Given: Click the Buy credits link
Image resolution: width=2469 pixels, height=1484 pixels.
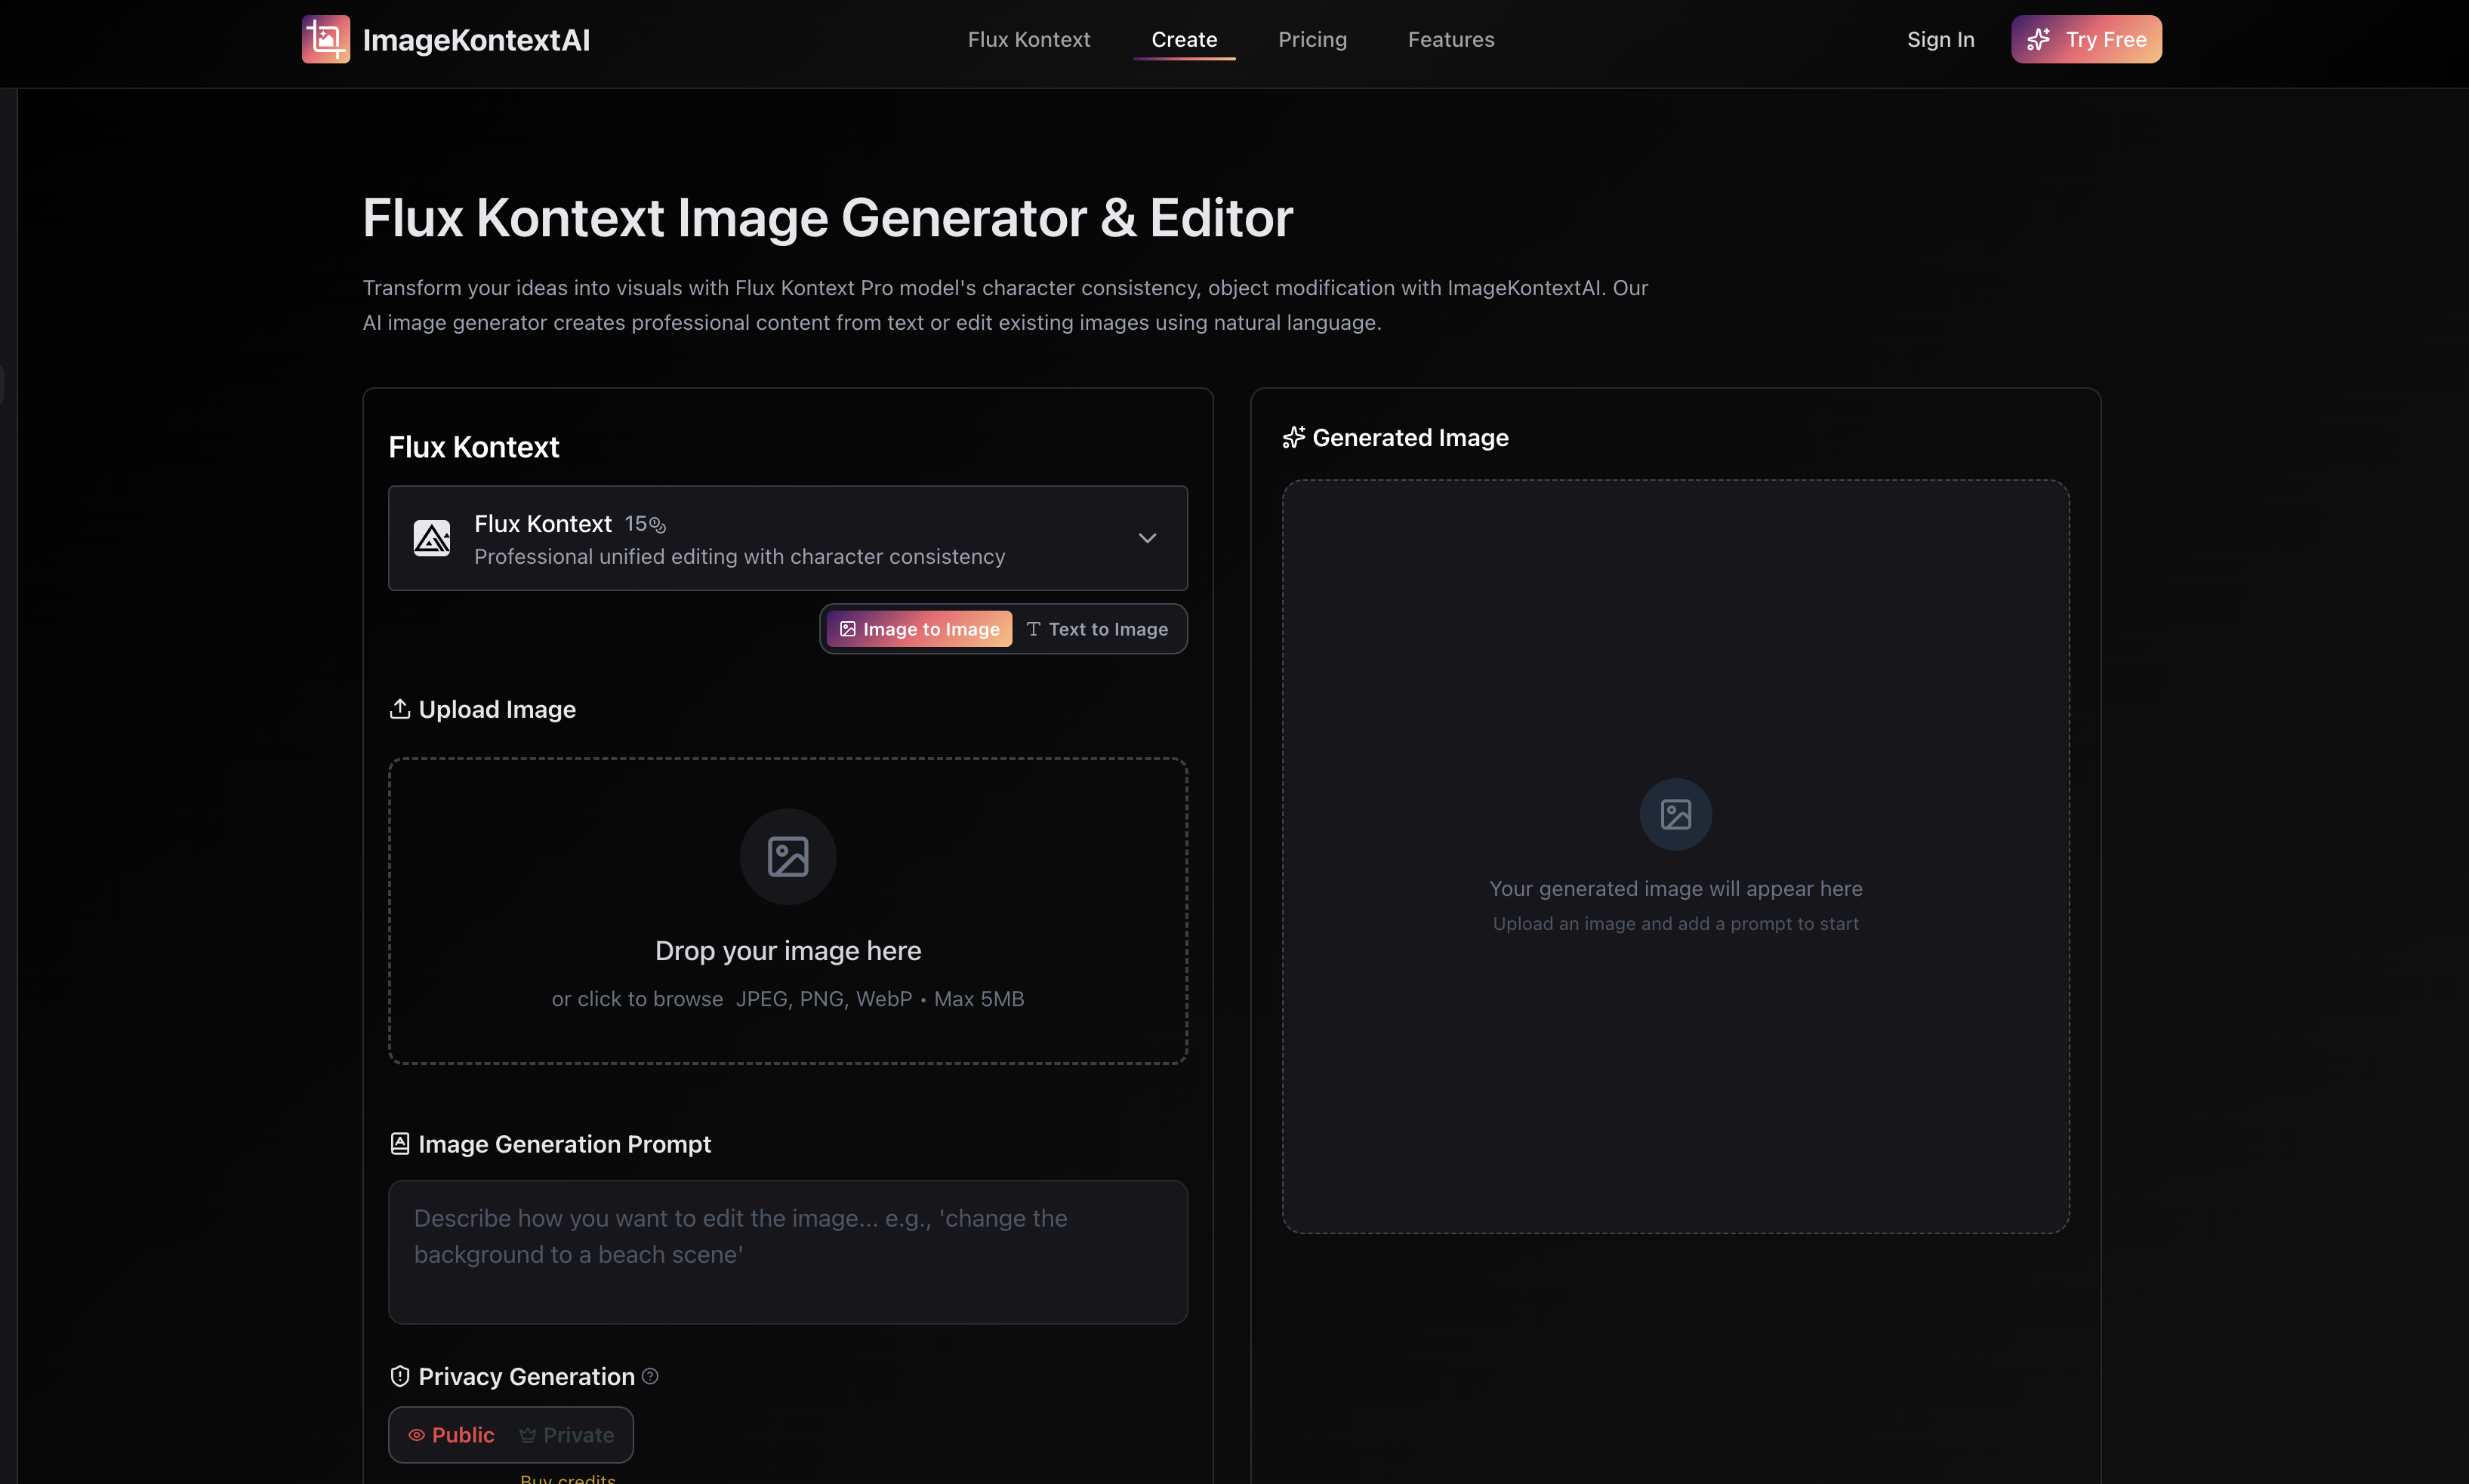Looking at the screenshot, I should pyautogui.click(x=568, y=1478).
